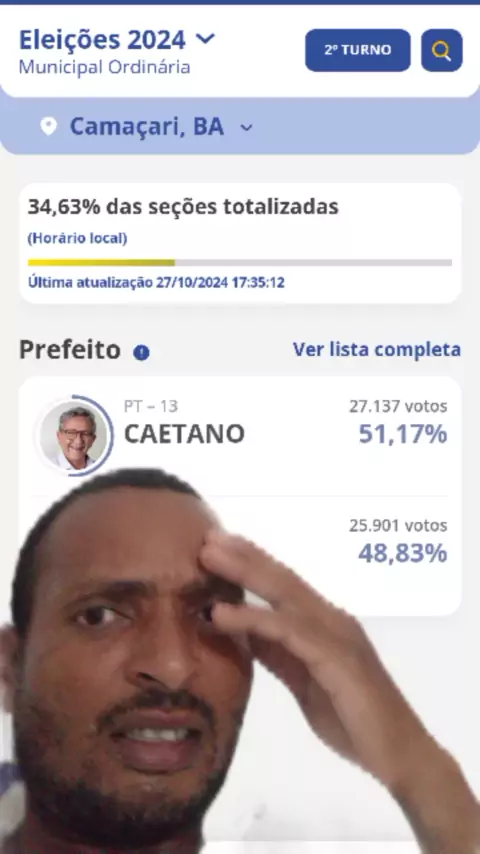The height and width of the screenshot is (854, 480).
Task: Click the info icon beside Prefeito
Action: tap(141, 352)
